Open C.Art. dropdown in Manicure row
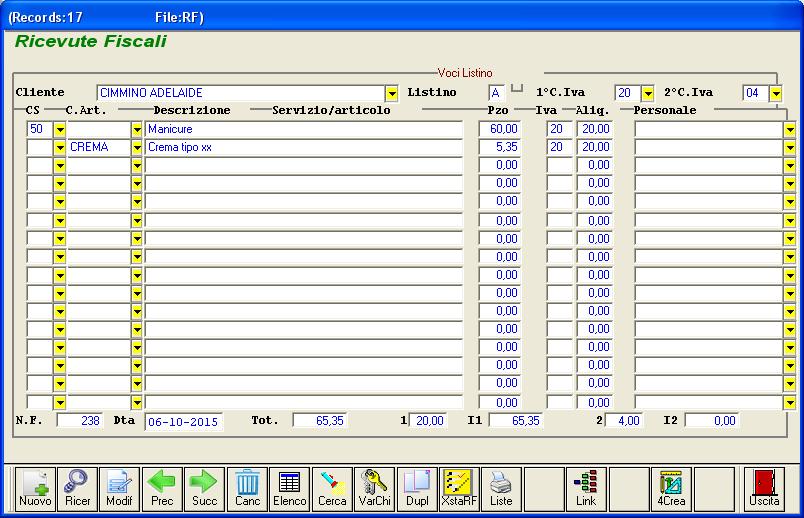Screen dimensions: 804x518 136,129
